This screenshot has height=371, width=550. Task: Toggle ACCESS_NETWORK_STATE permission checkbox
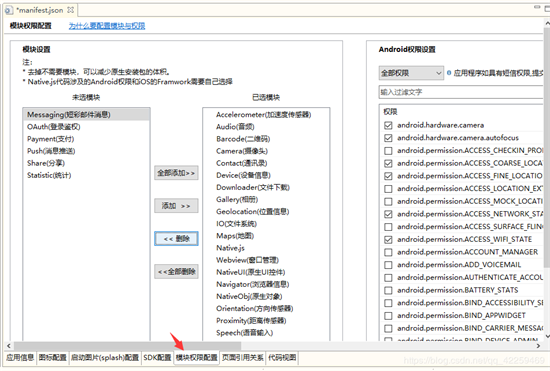pos(388,214)
